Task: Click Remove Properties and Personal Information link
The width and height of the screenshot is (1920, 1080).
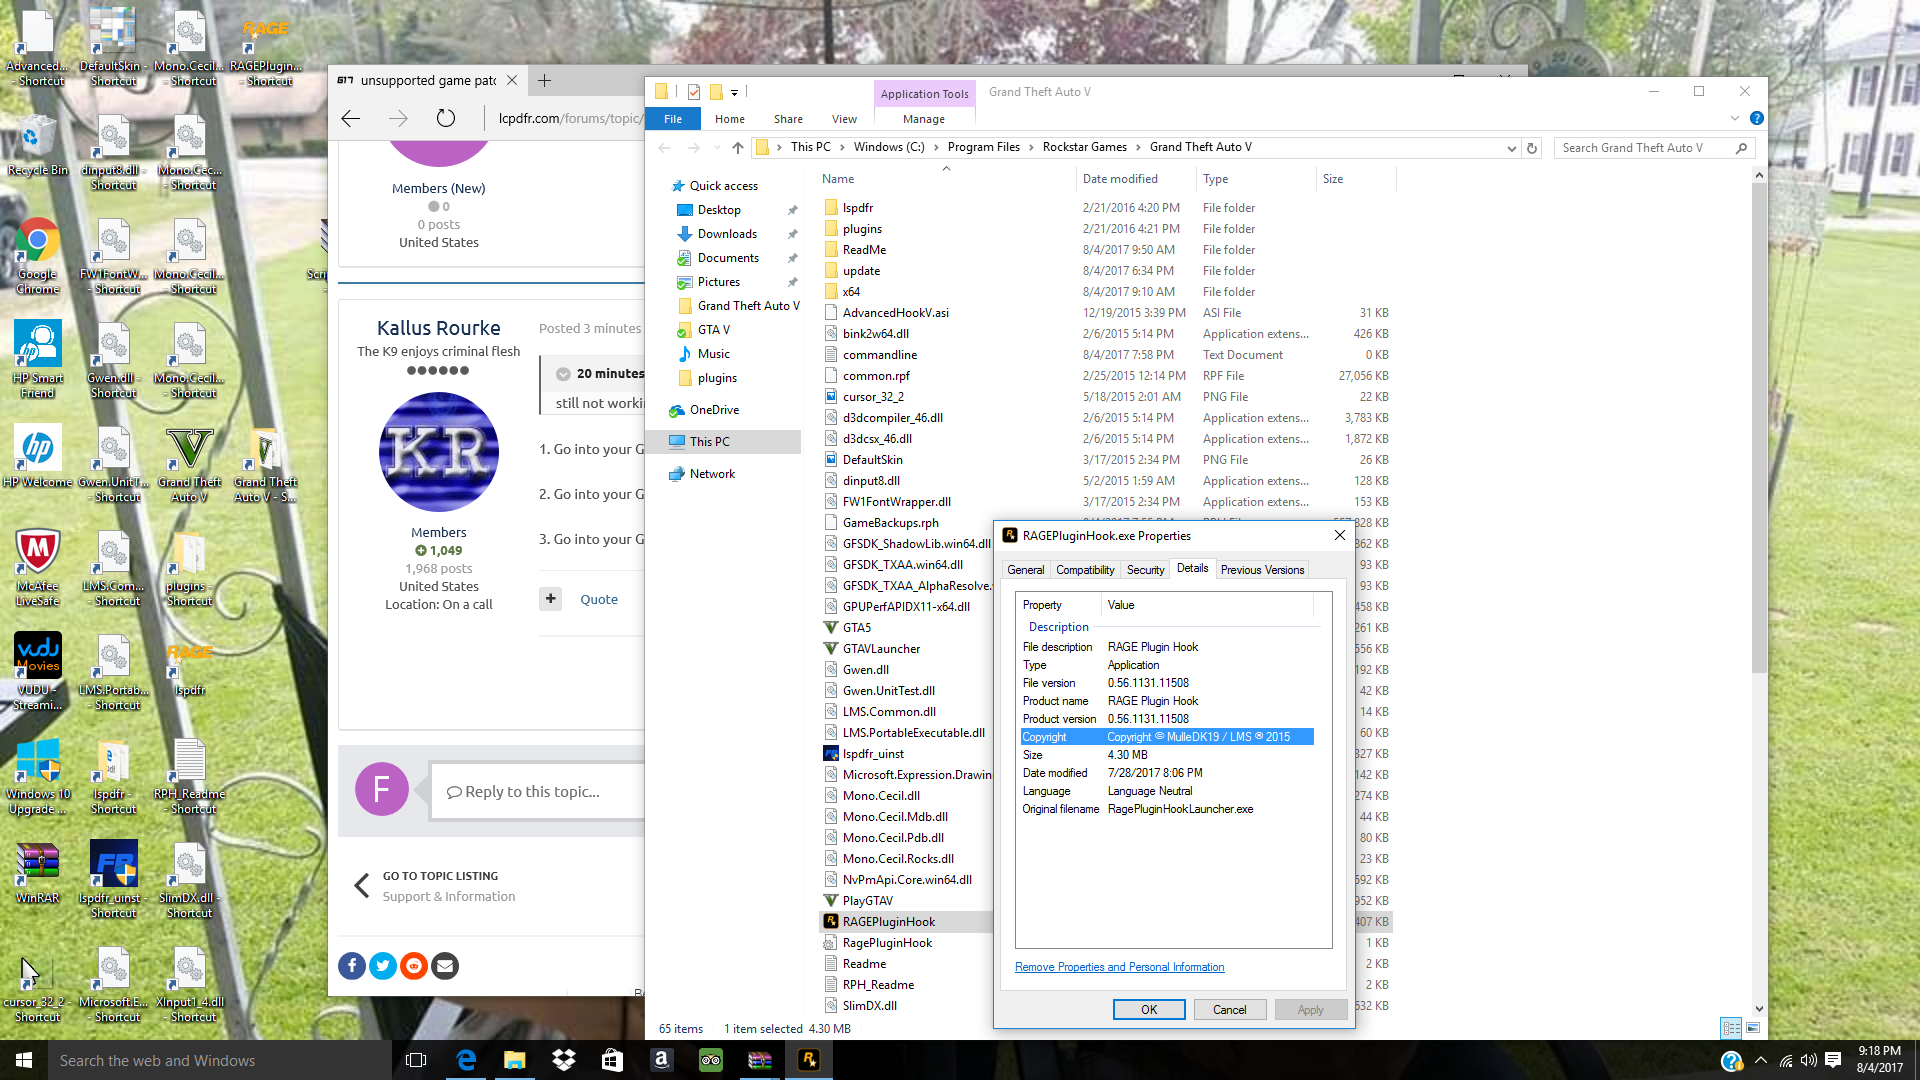Action: click(x=1119, y=967)
